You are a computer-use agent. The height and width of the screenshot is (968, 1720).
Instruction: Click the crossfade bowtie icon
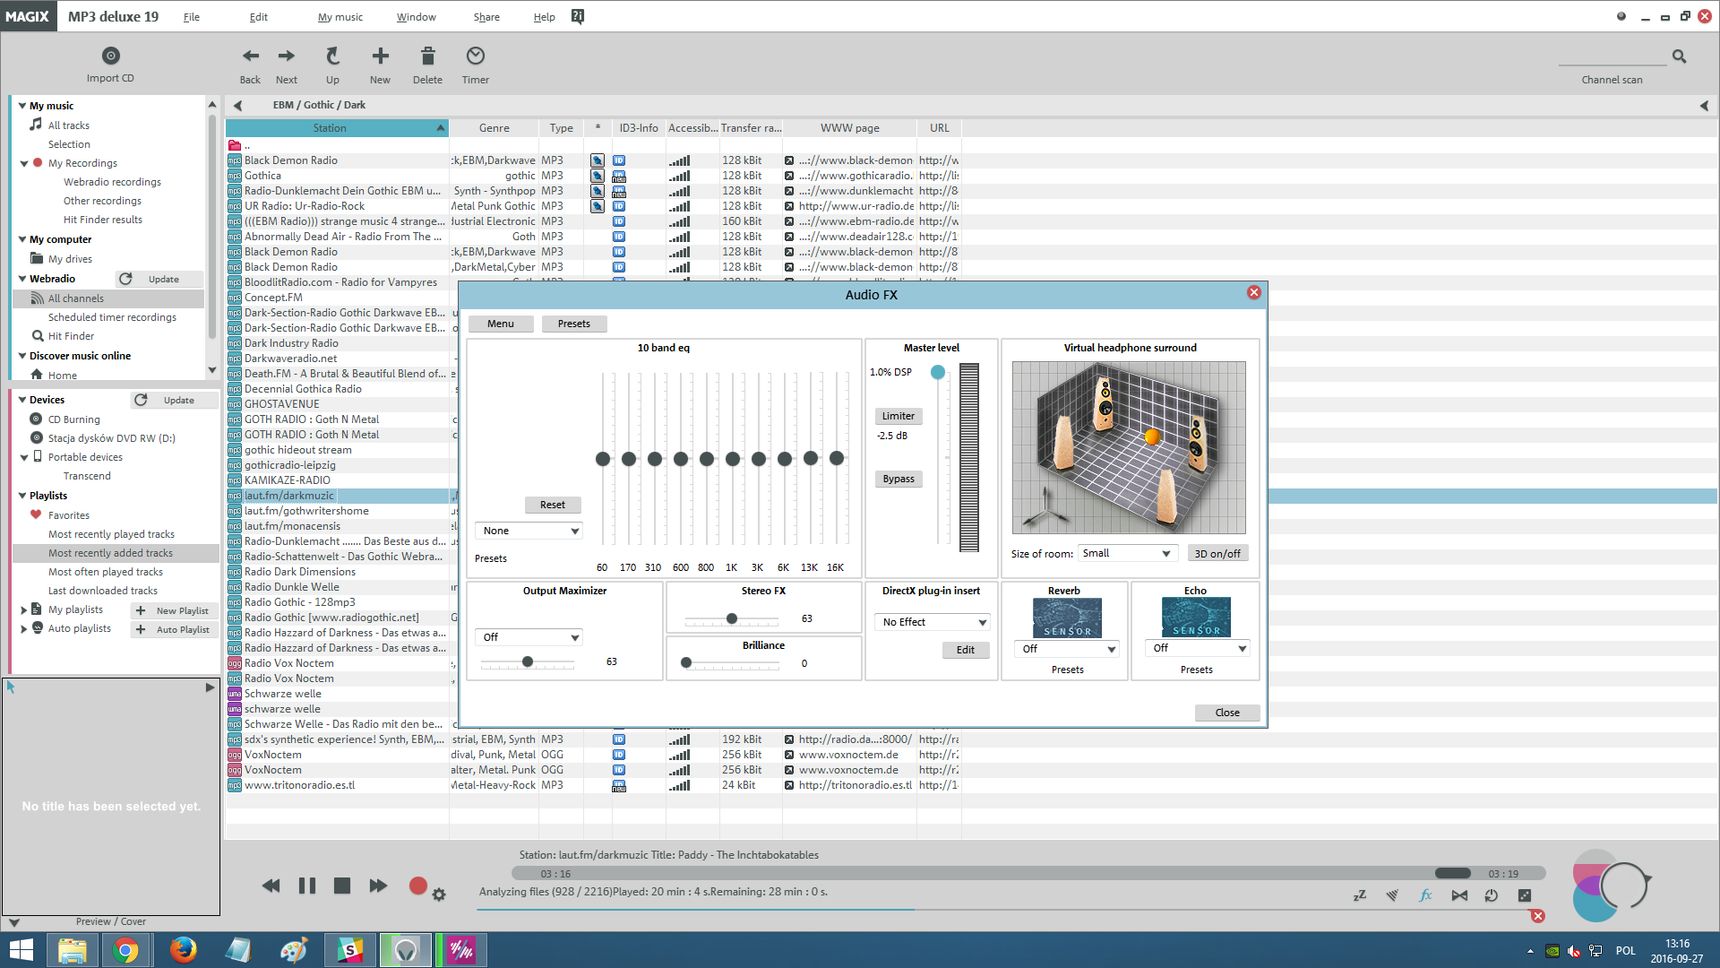(x=1459, y=895)
